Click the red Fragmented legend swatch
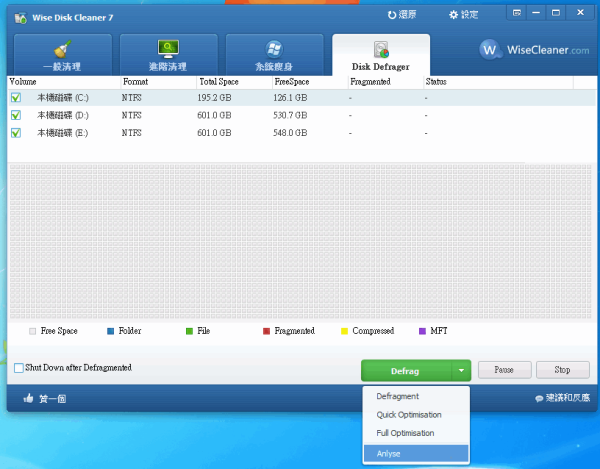The width and height of the screenshot is (600, 469). [267, 331]
